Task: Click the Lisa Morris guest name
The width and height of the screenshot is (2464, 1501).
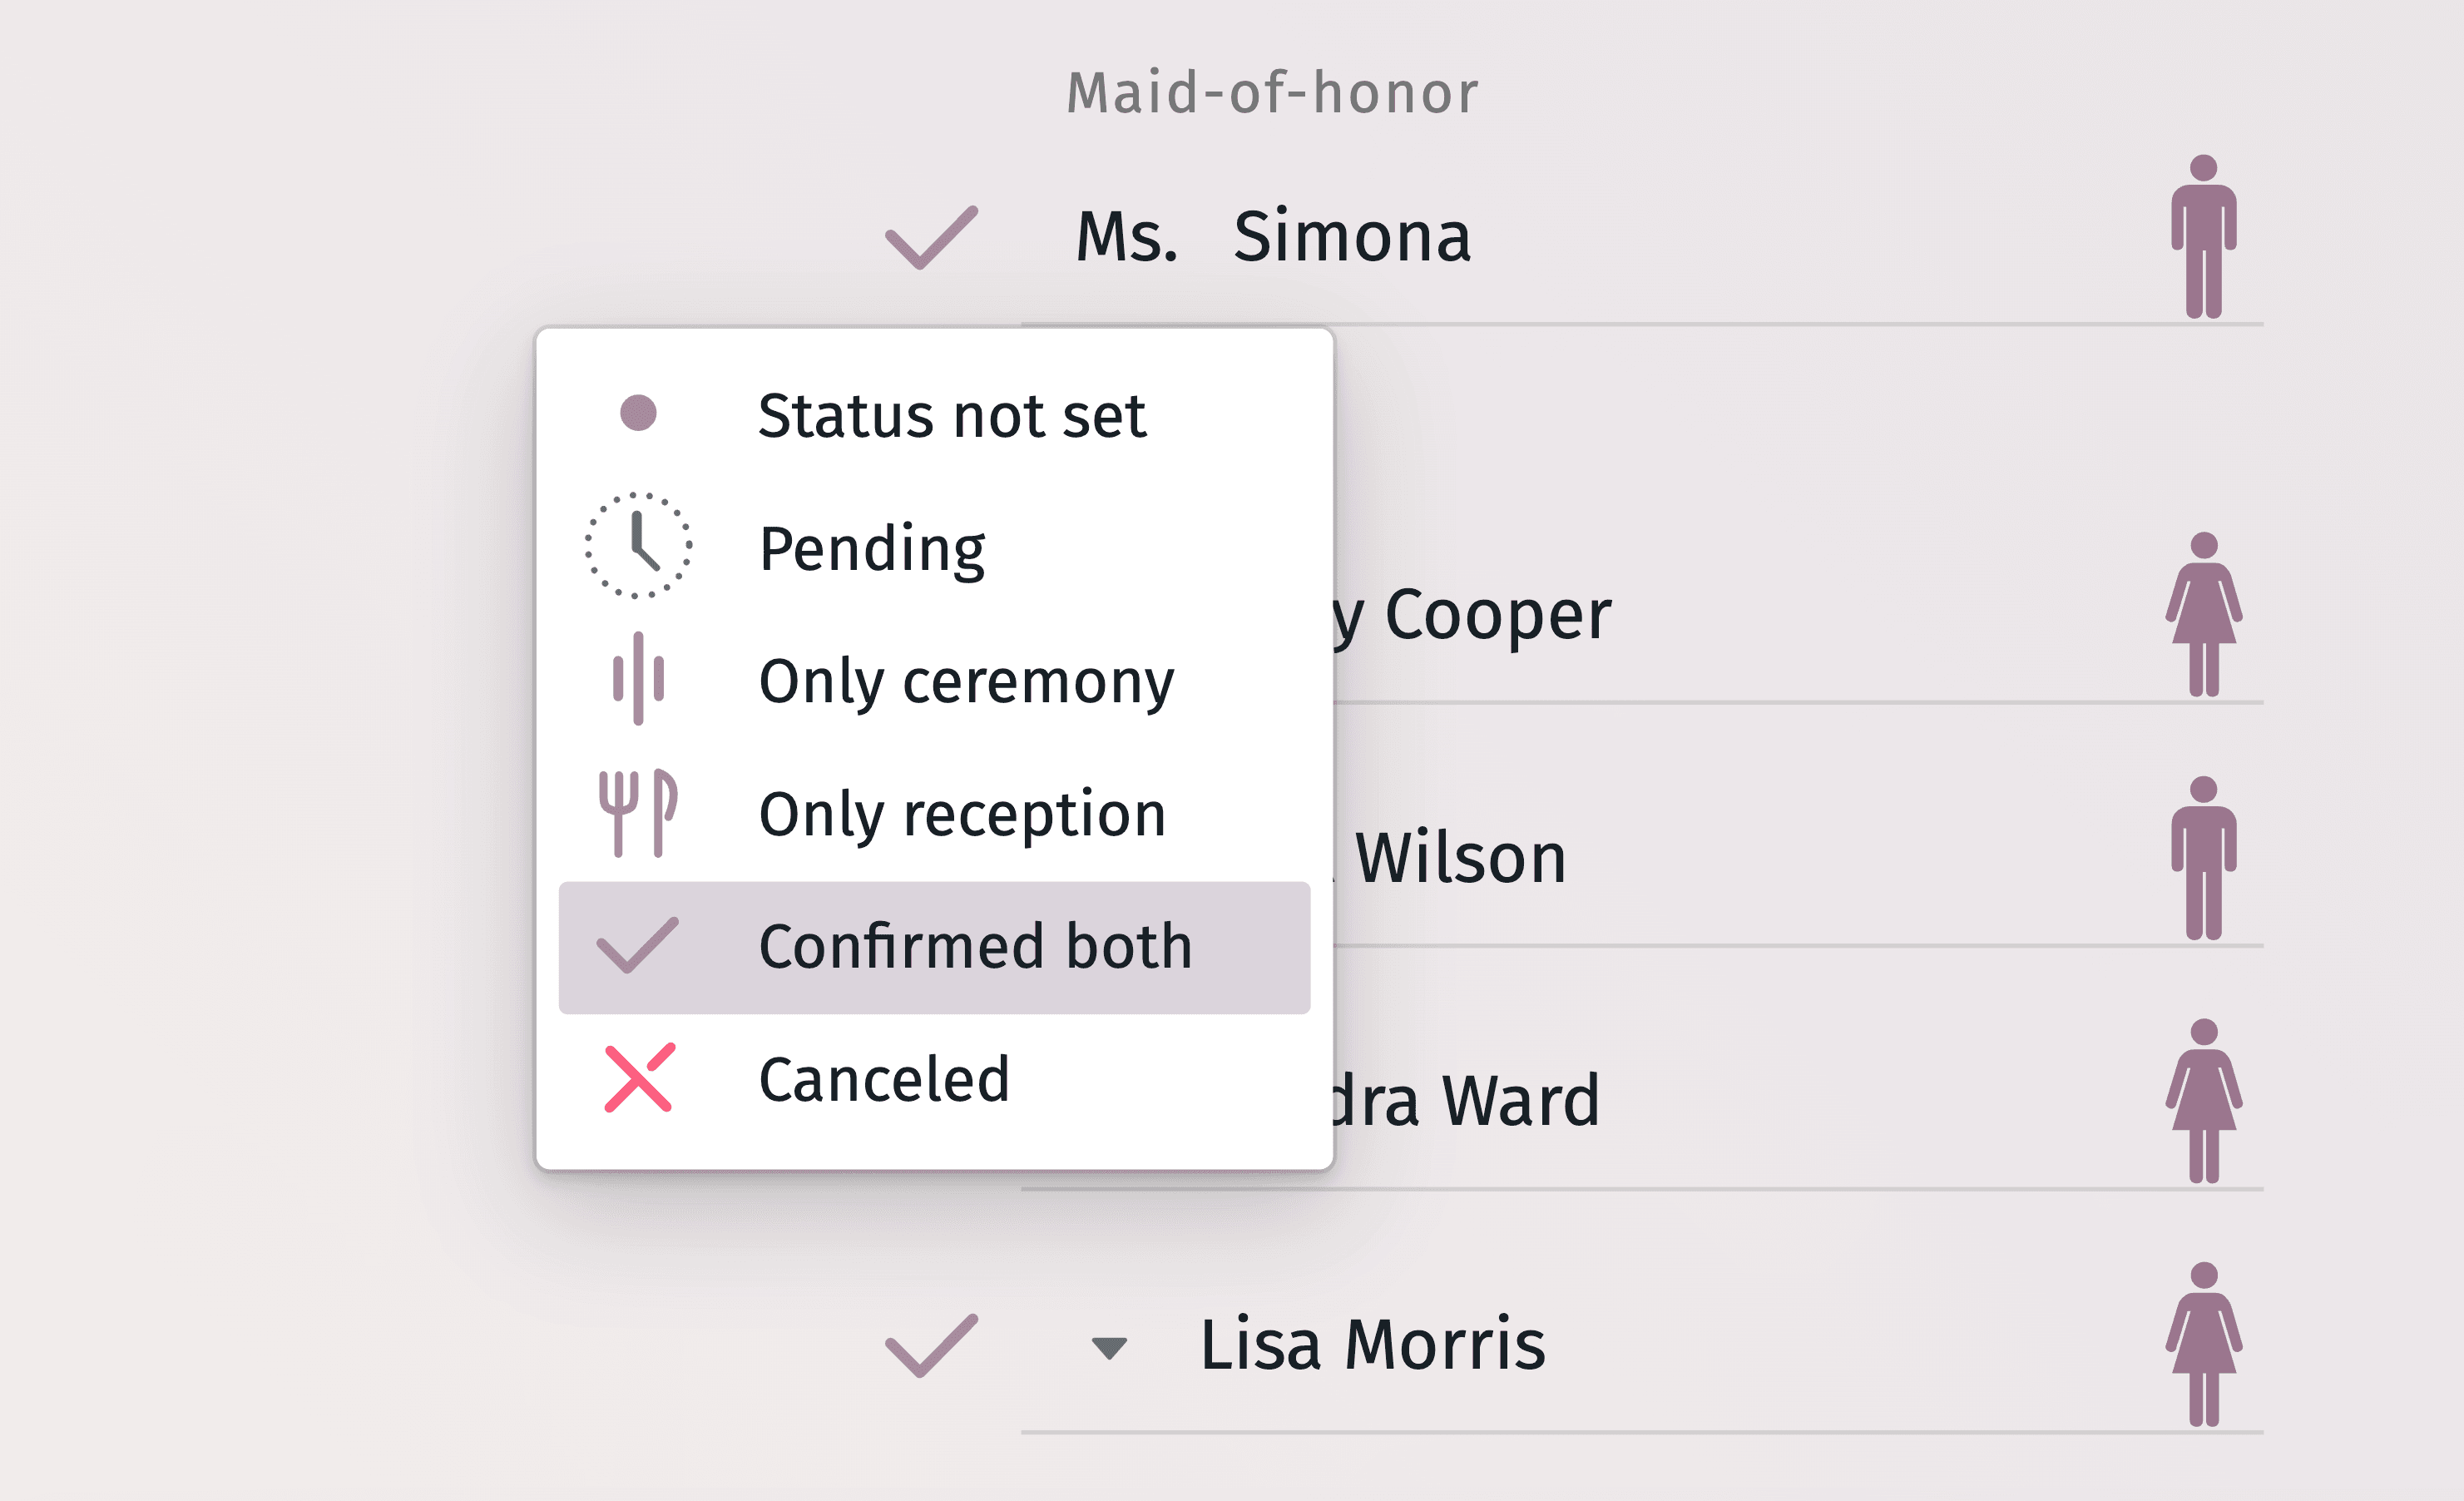Action: (1372, 1344)
